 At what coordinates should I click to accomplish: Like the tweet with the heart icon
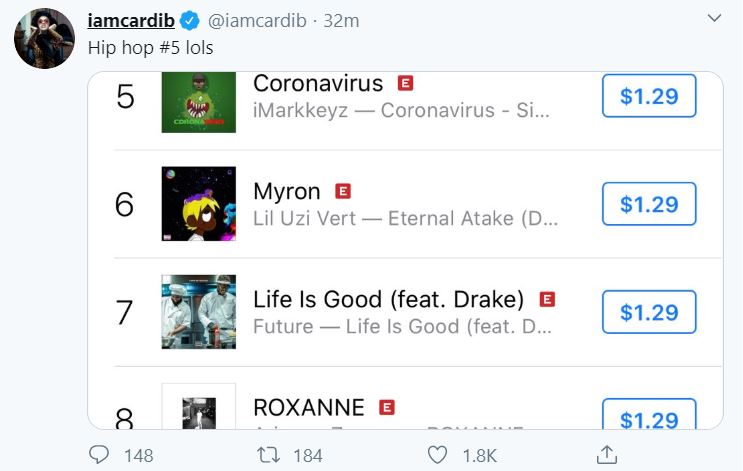pyautogui.click(x=437, y=455)
